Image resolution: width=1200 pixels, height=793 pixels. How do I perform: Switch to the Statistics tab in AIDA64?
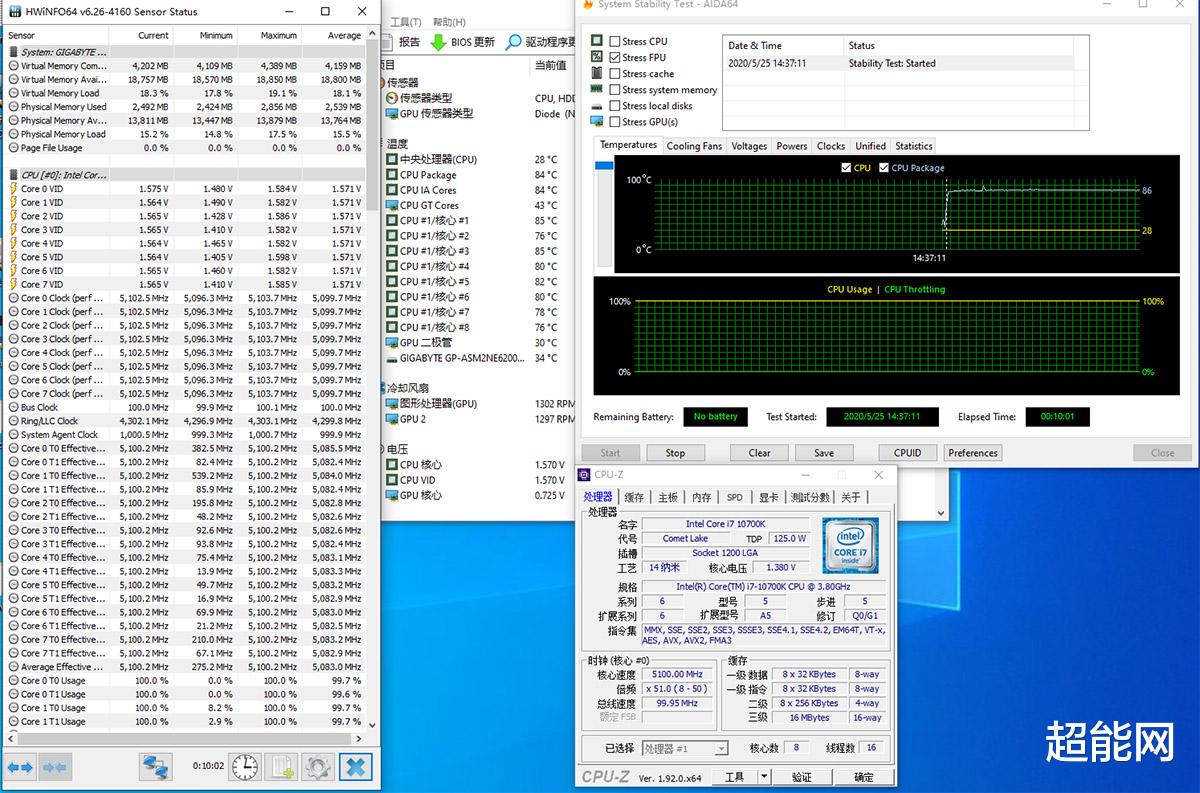(x=913, y=146)
